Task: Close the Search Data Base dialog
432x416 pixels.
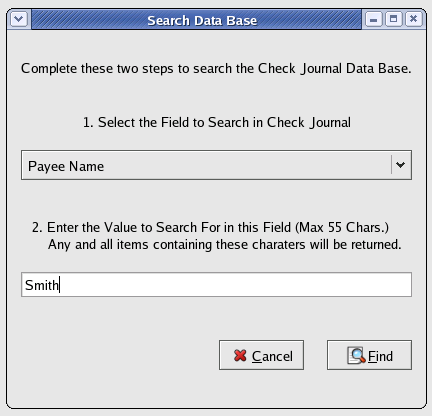Action: (414, 19)
